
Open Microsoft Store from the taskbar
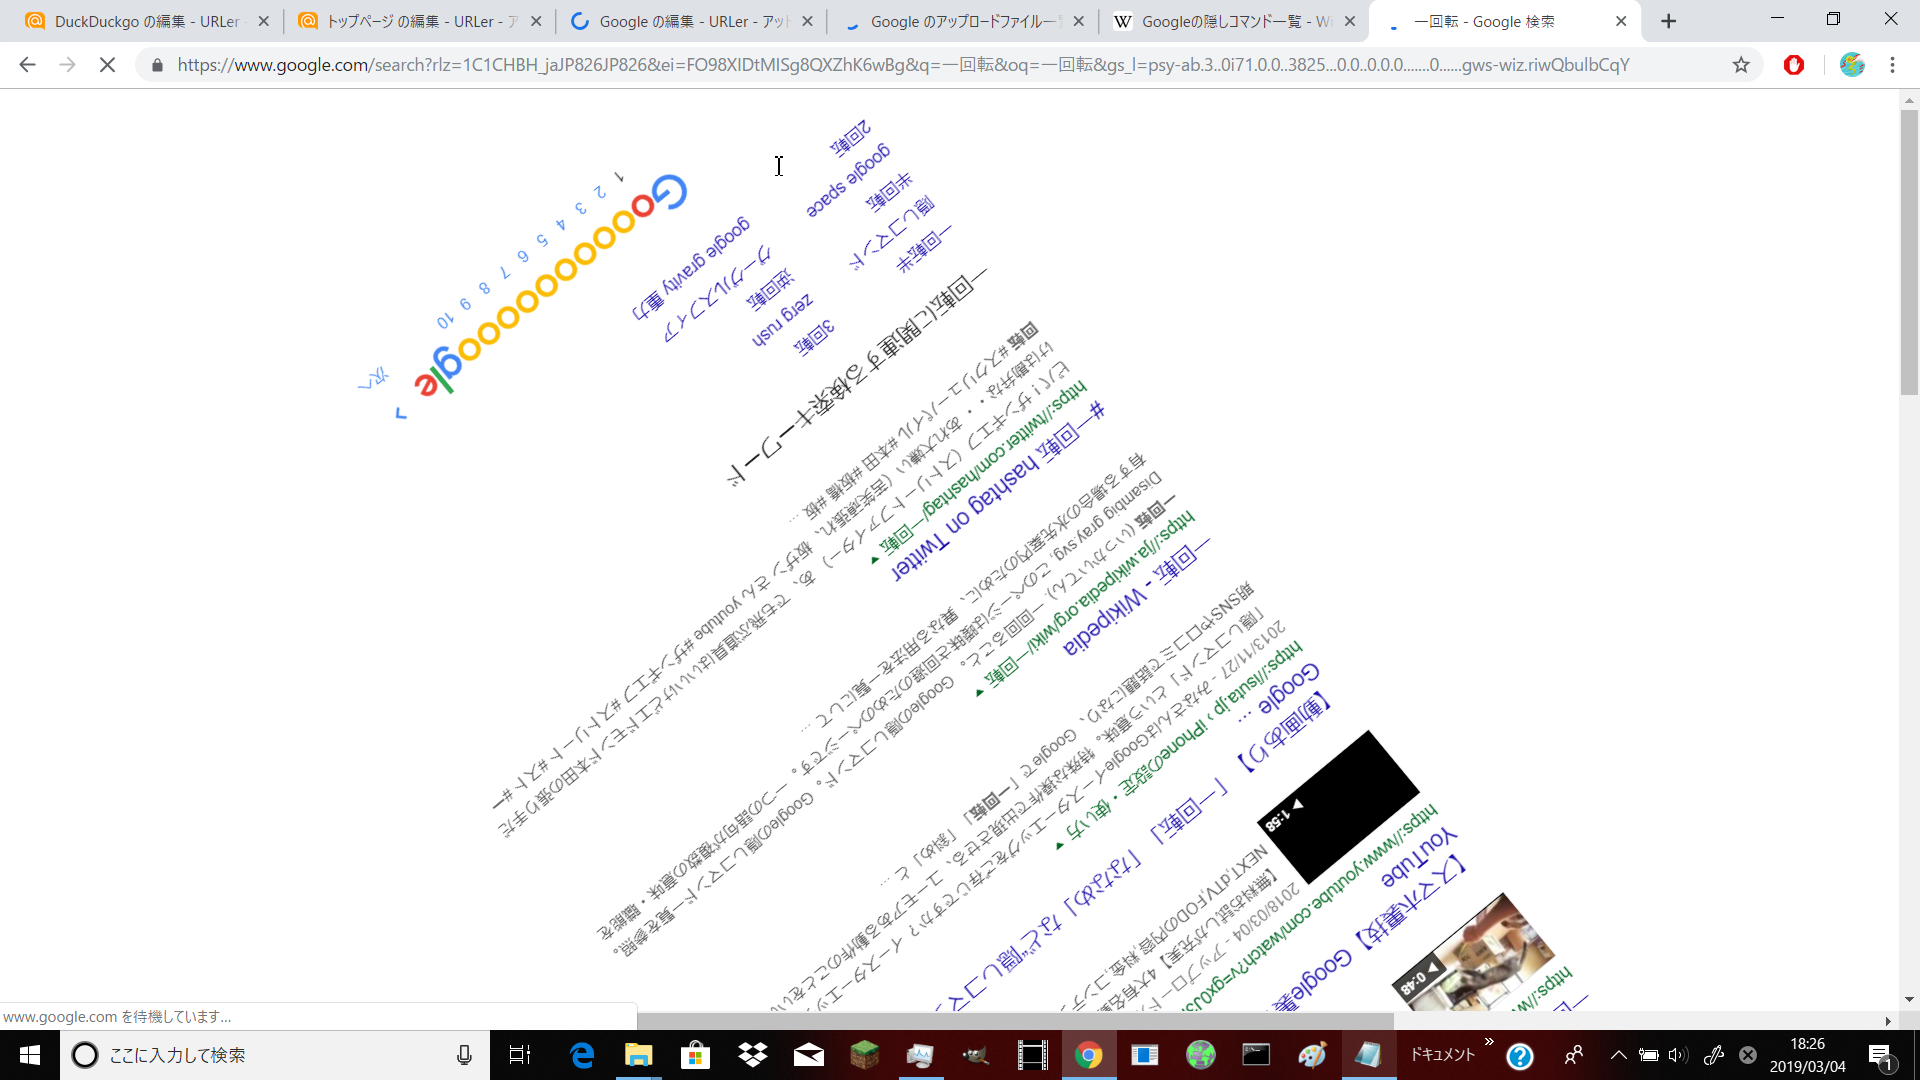(695, 1055)
